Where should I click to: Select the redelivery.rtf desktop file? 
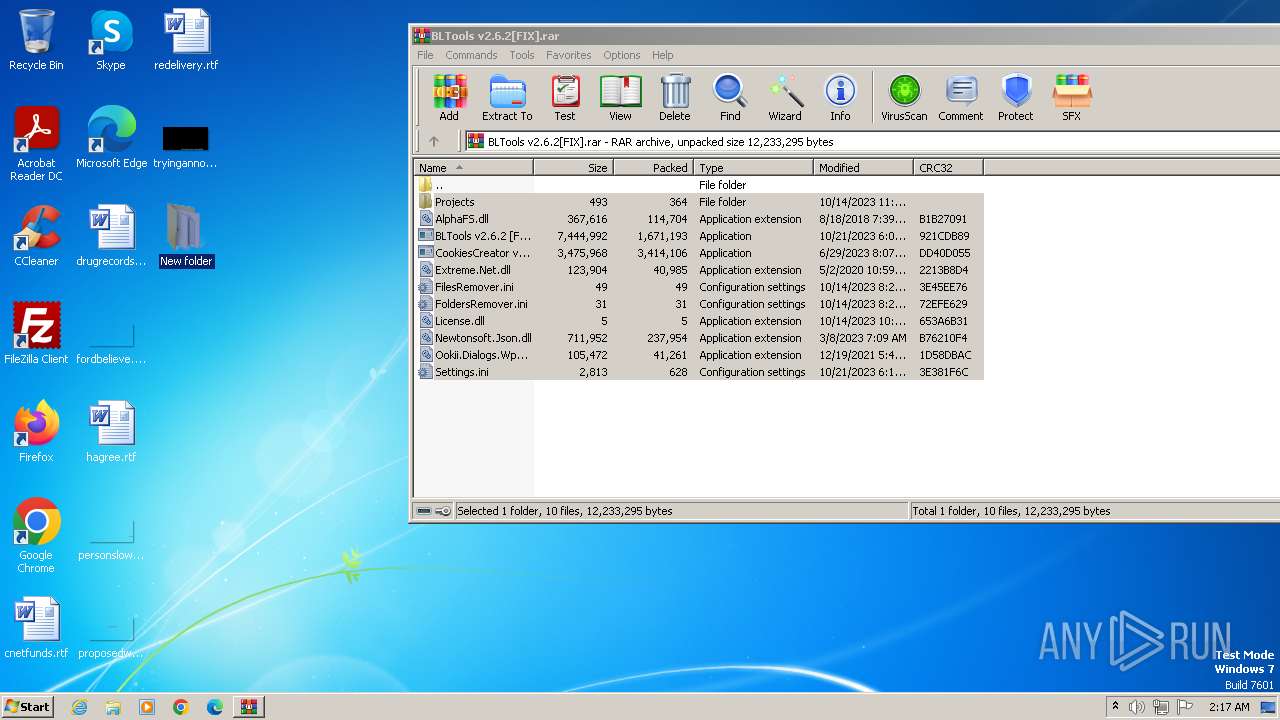186,40
